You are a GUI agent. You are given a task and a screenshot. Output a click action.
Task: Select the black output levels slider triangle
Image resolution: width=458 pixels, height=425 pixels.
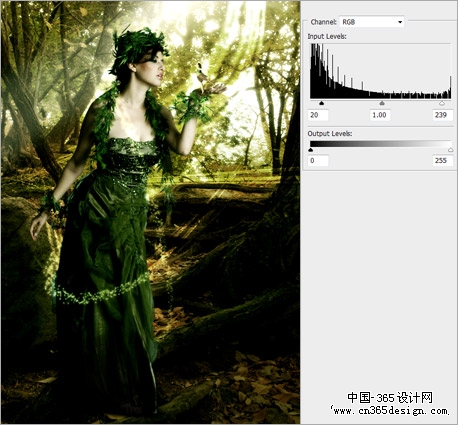pos(311,150)
